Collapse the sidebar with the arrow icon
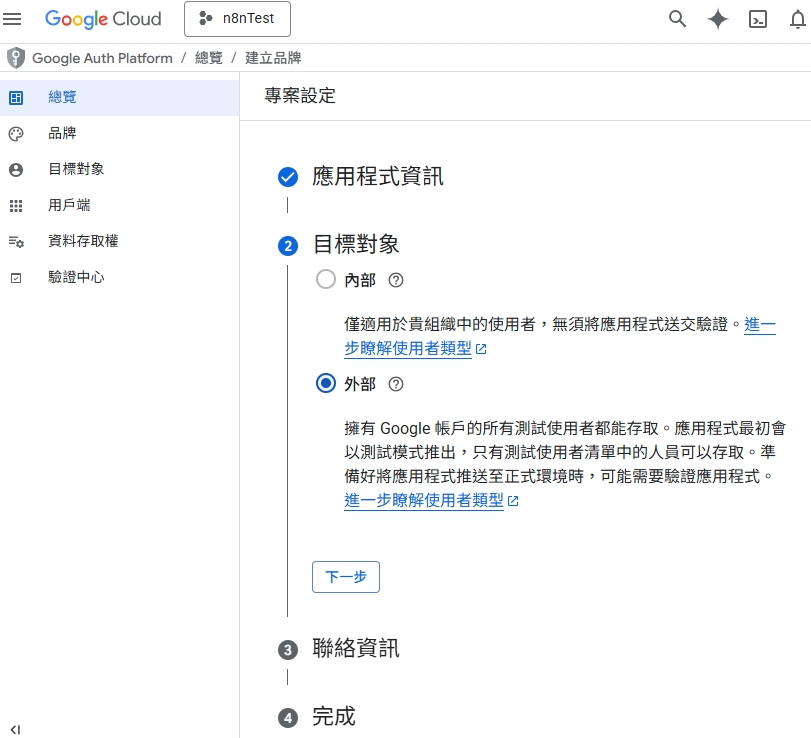 pos(16,730)
